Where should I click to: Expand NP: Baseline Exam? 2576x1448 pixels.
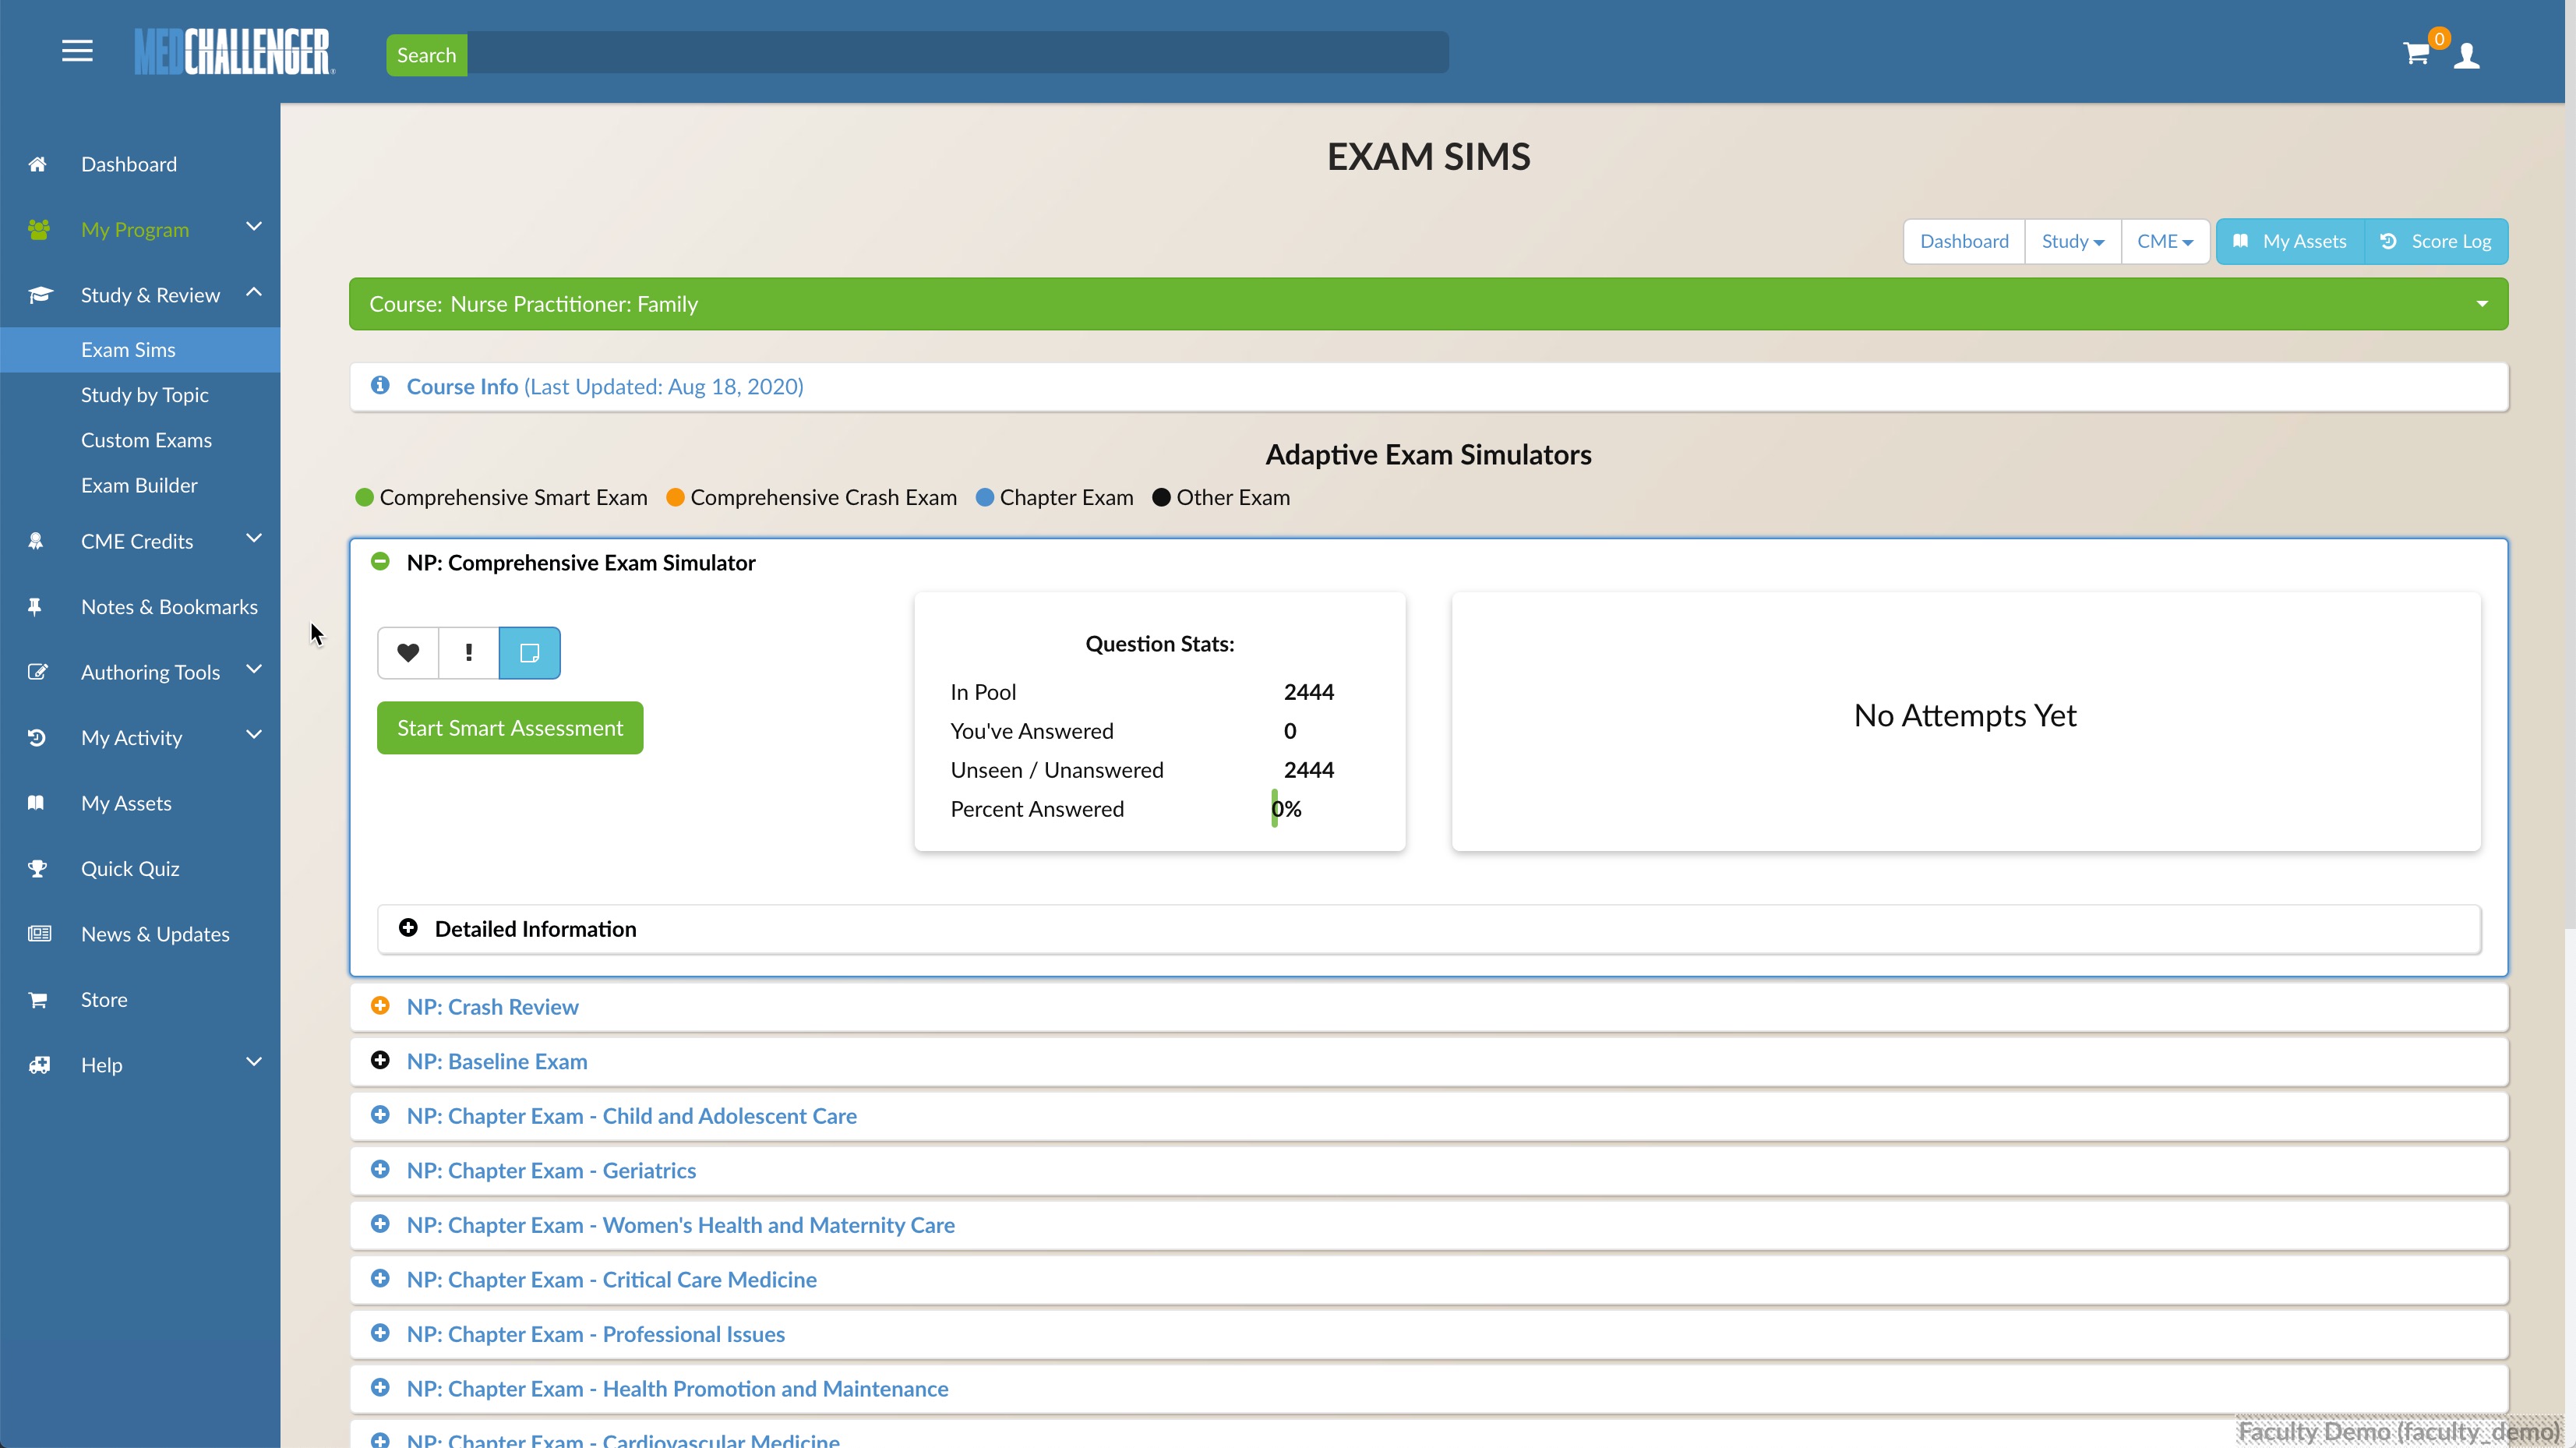point(380,1061)
